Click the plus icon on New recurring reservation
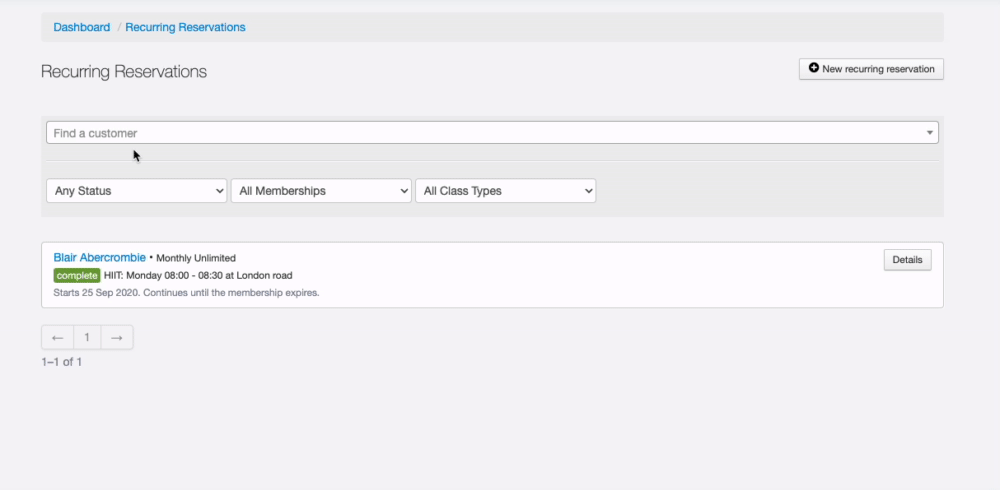 [814, 69]
